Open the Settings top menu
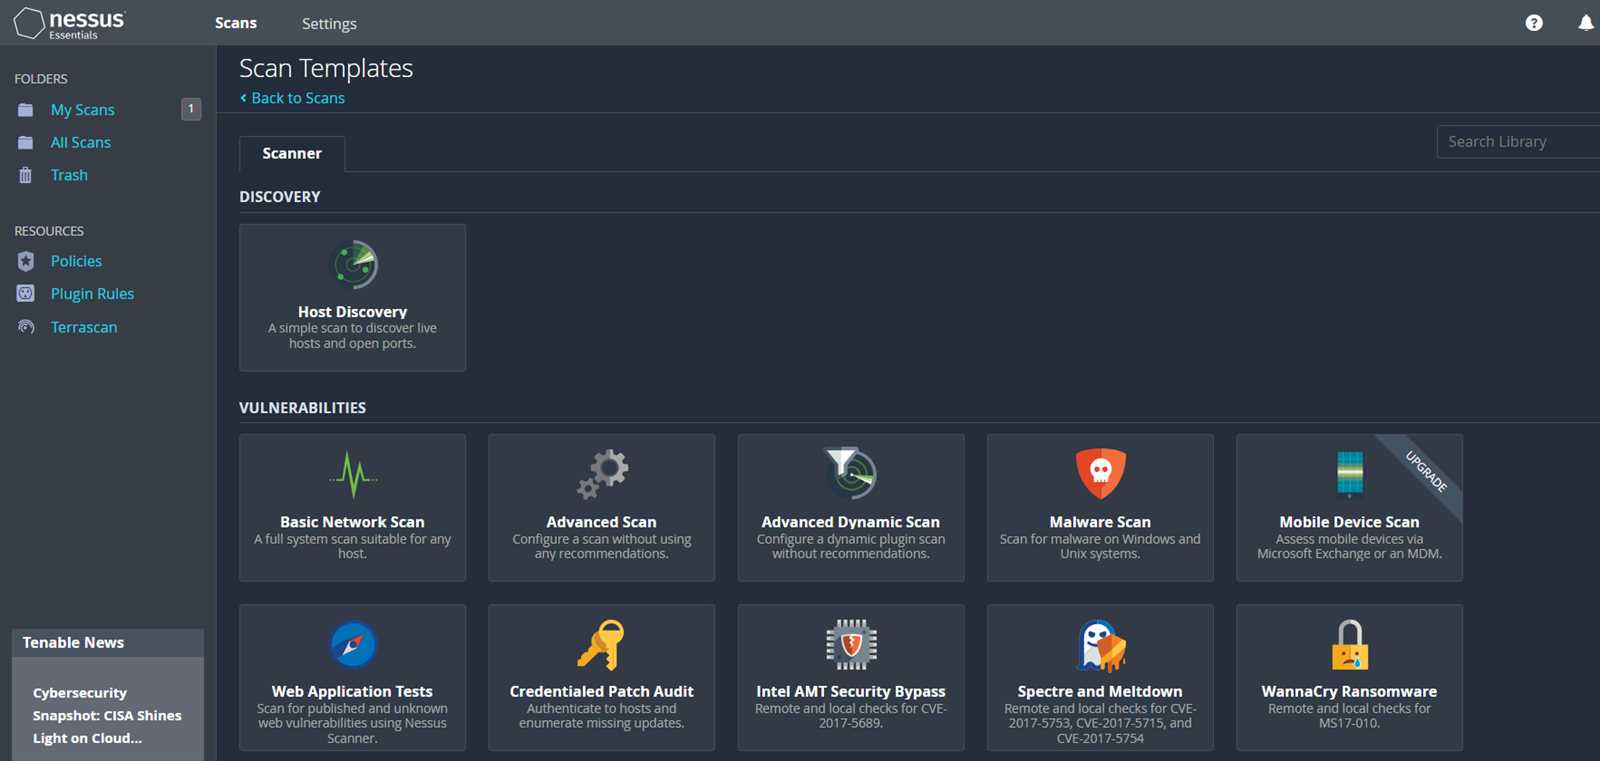The width and height of the screenshot is (1600, 761). tap(329, 23)
